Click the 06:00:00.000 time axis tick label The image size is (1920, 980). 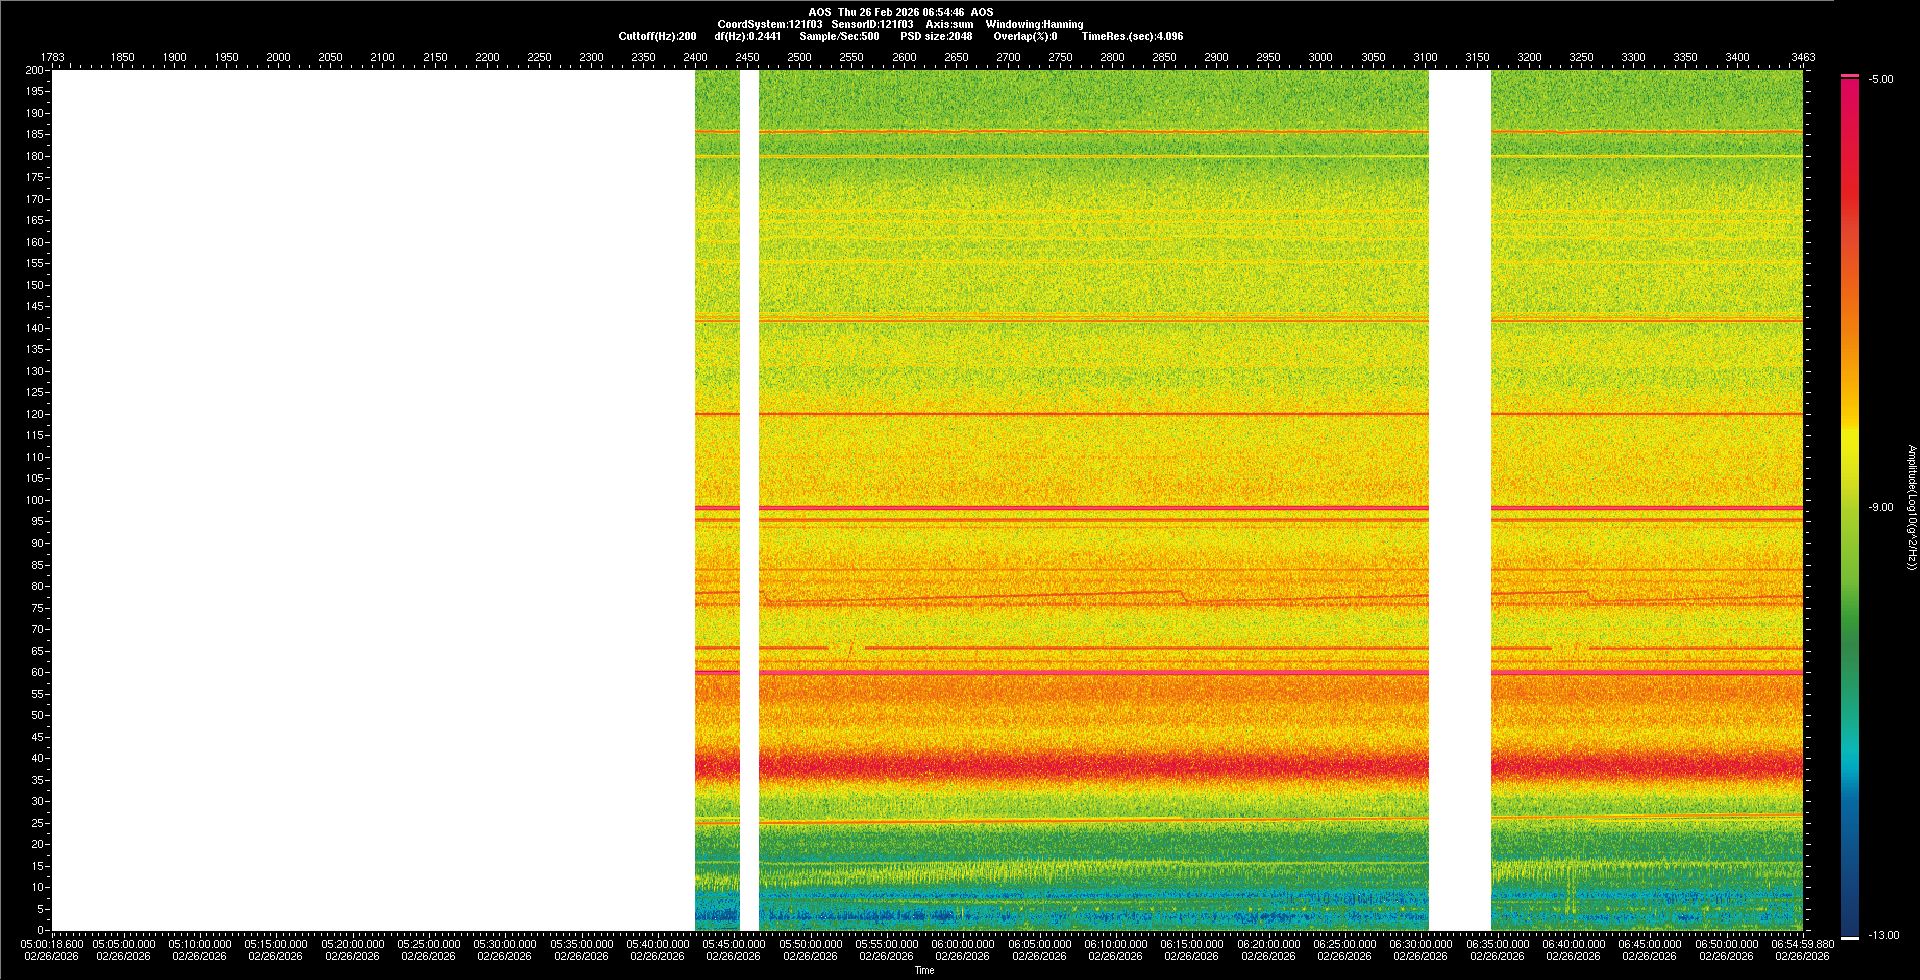pos(963,944)
